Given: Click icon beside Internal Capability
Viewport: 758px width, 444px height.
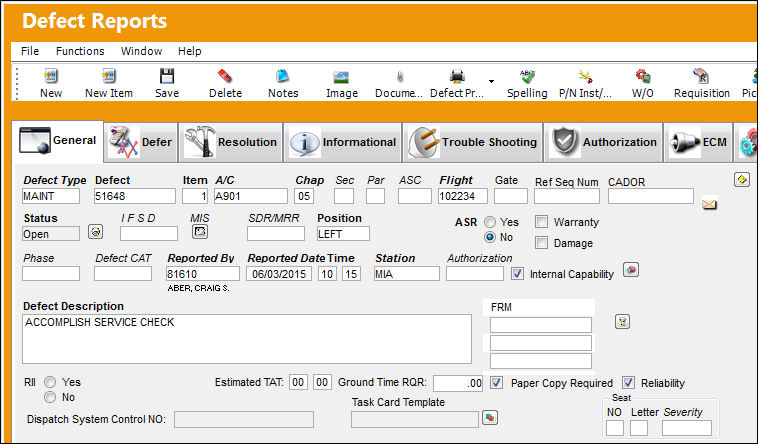Looking at the screenshot, I should (x=631, y=270).
